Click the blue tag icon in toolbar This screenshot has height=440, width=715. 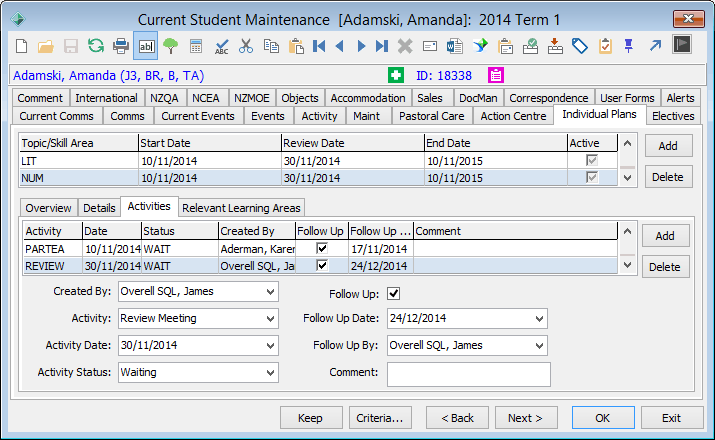(x=580, y=46)
